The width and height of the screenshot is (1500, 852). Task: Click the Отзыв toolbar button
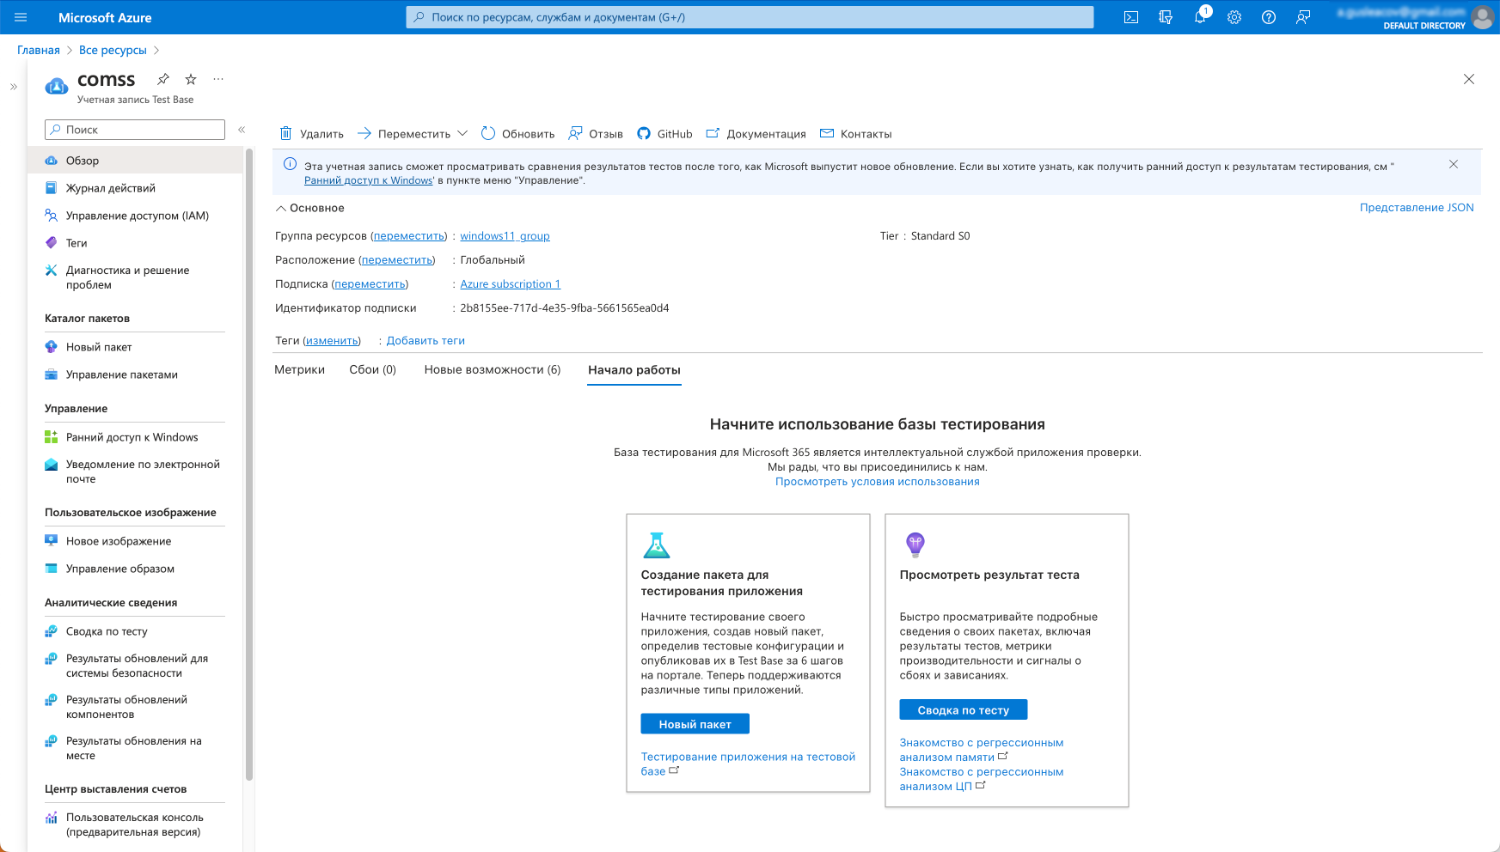tap(595, 134)
